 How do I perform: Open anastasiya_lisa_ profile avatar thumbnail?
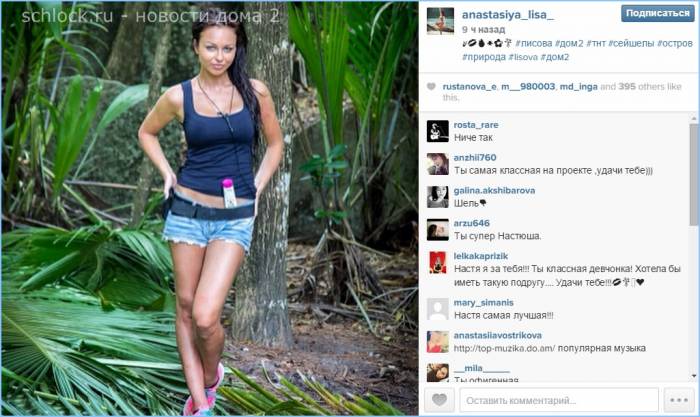pyautogui.click(x=440, y=21)
